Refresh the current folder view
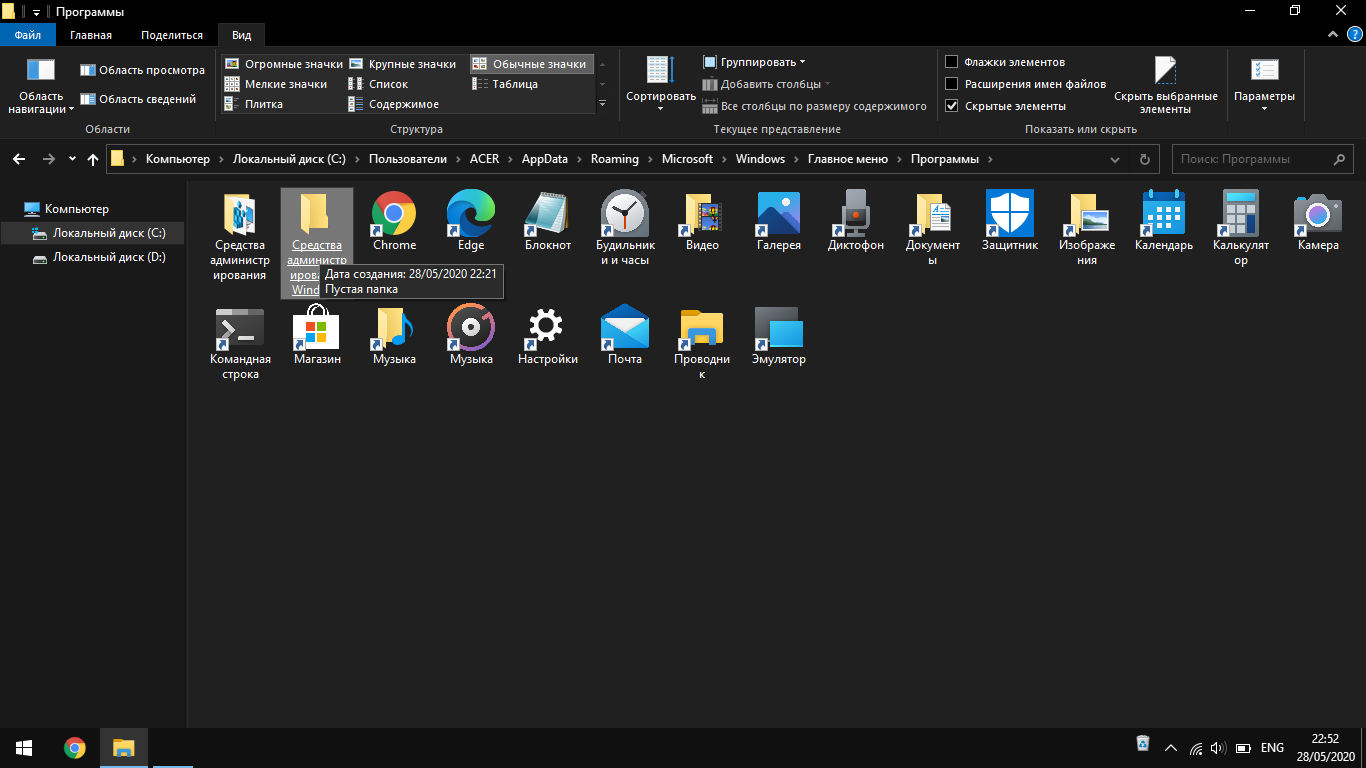This screenshot has height=768, width=1366. tap(1145, 159)
